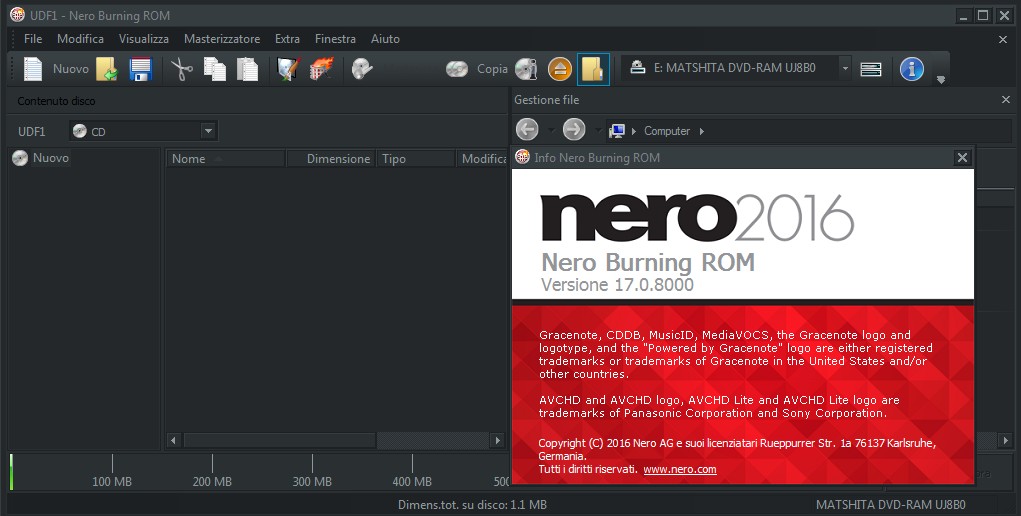The height and width of the screenshot is (516, 1021).
Task: Click the 300 MB capacity marker
Action: click(312, 481)
